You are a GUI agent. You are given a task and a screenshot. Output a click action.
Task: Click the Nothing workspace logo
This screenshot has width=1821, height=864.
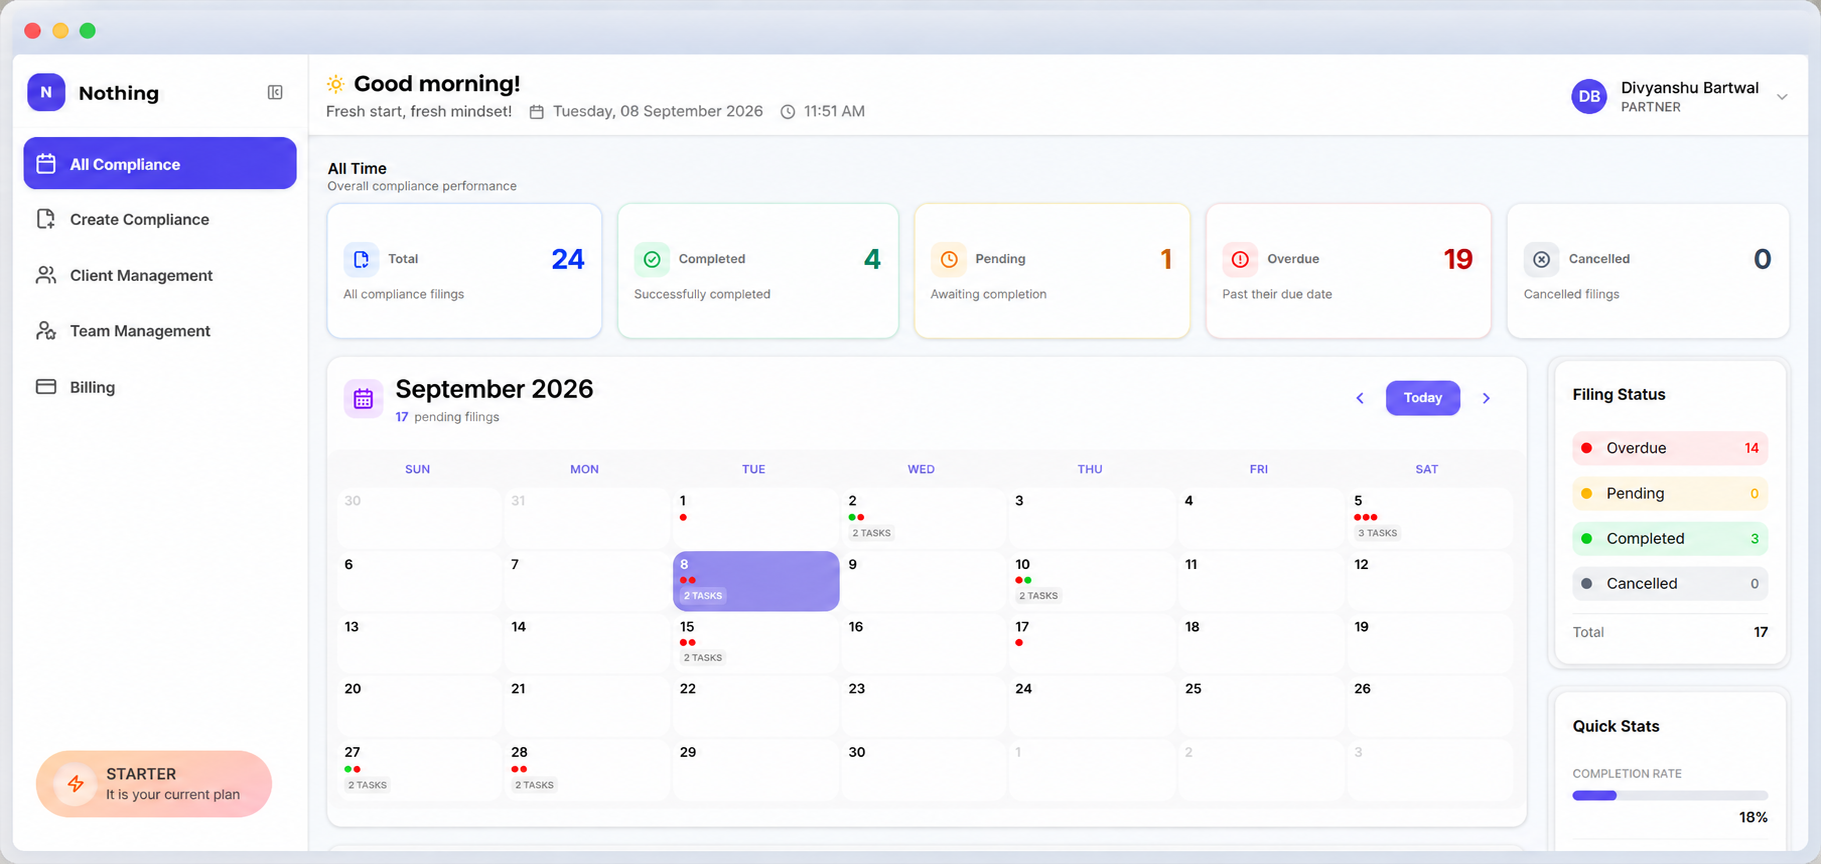point(46,92)
